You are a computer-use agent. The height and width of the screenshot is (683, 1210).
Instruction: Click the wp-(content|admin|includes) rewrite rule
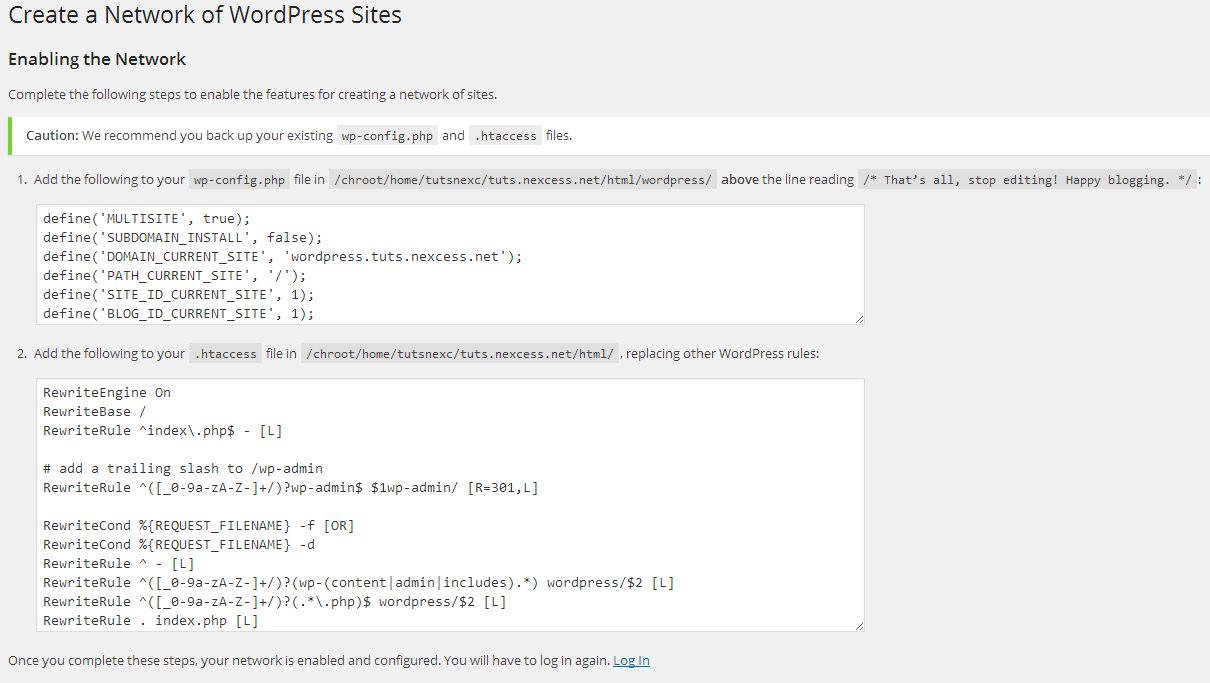(x=359, y=582)
